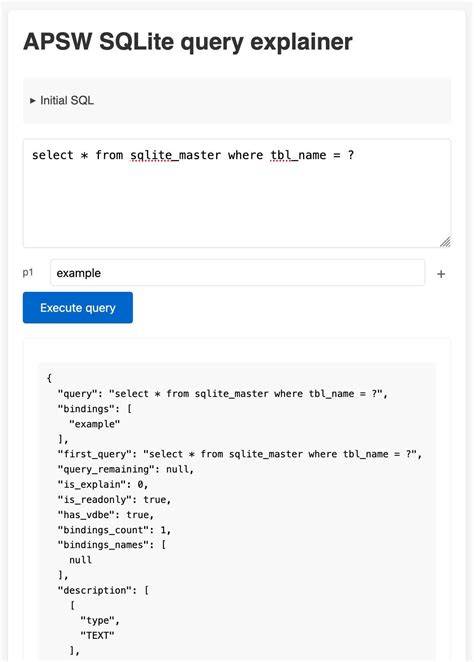Click the Execute query button
This screenshot has width=474, height=662.
(x=78, y=307)
